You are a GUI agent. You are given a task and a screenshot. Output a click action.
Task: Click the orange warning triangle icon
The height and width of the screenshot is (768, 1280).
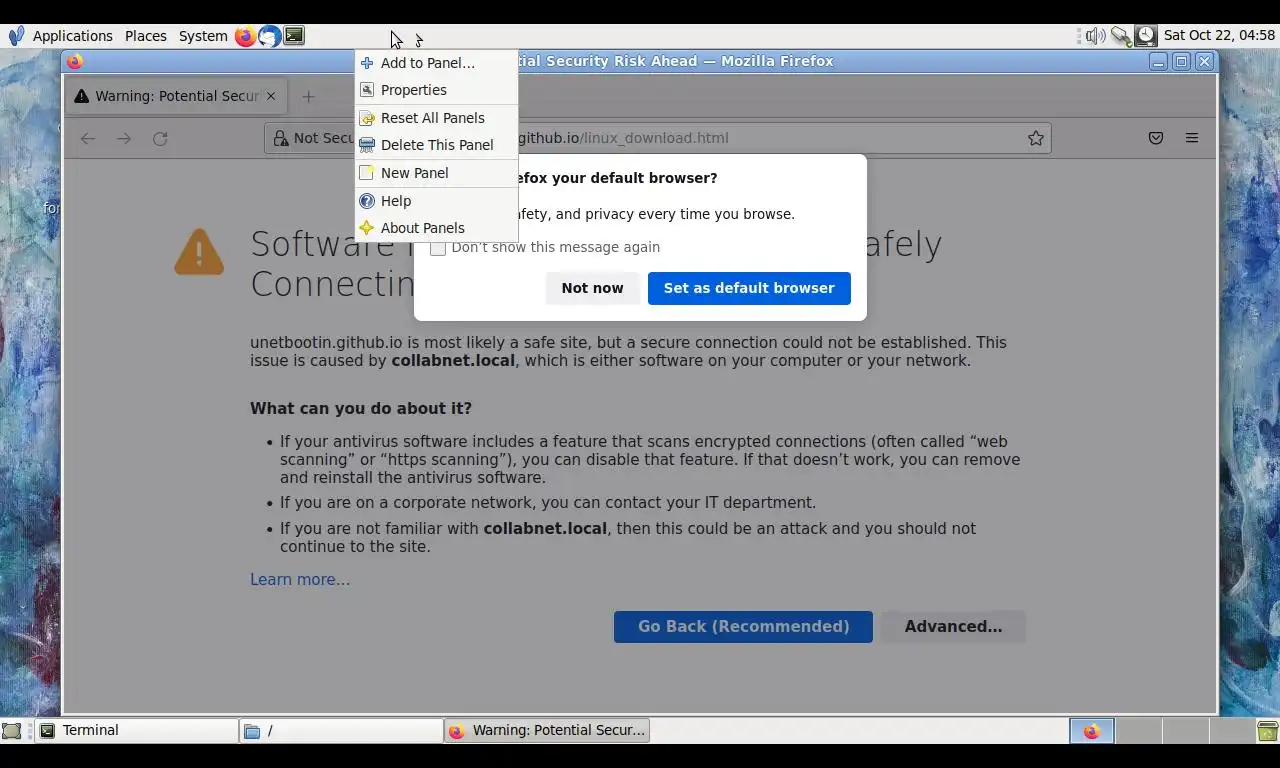(199, 251)
